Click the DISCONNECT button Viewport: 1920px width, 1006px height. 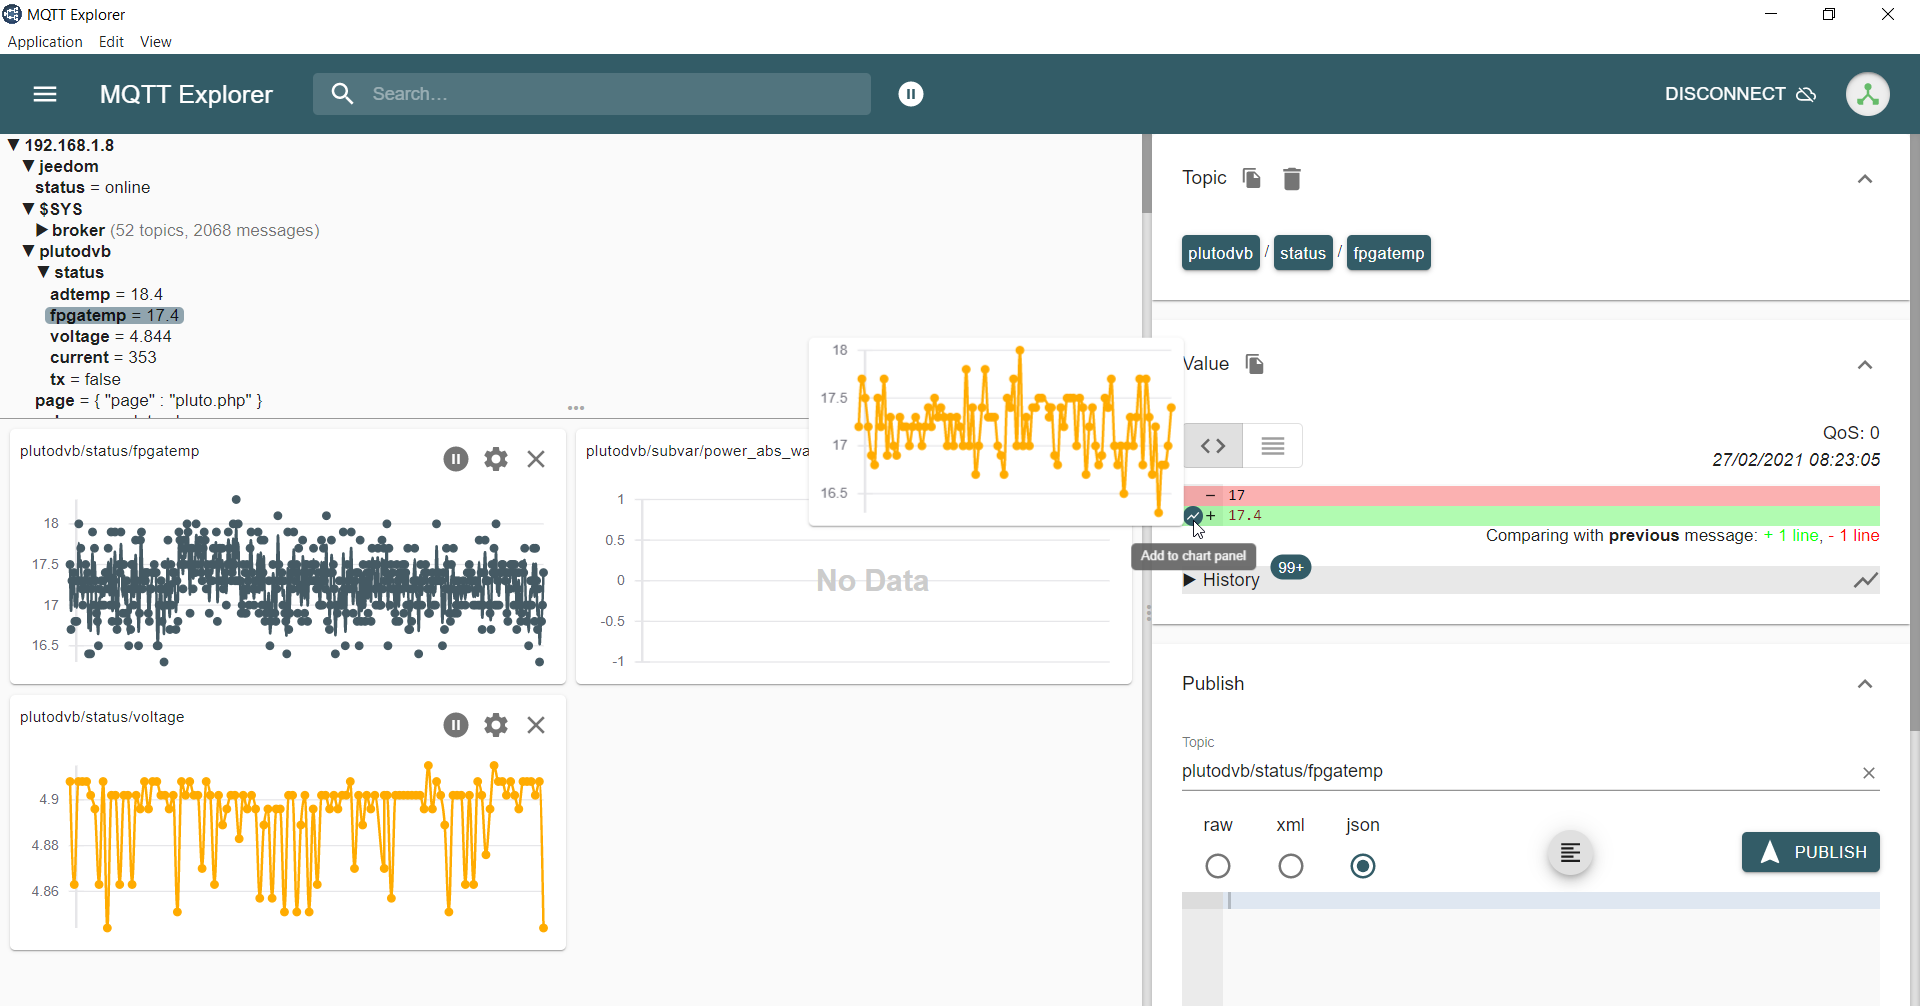(1739, 94)
